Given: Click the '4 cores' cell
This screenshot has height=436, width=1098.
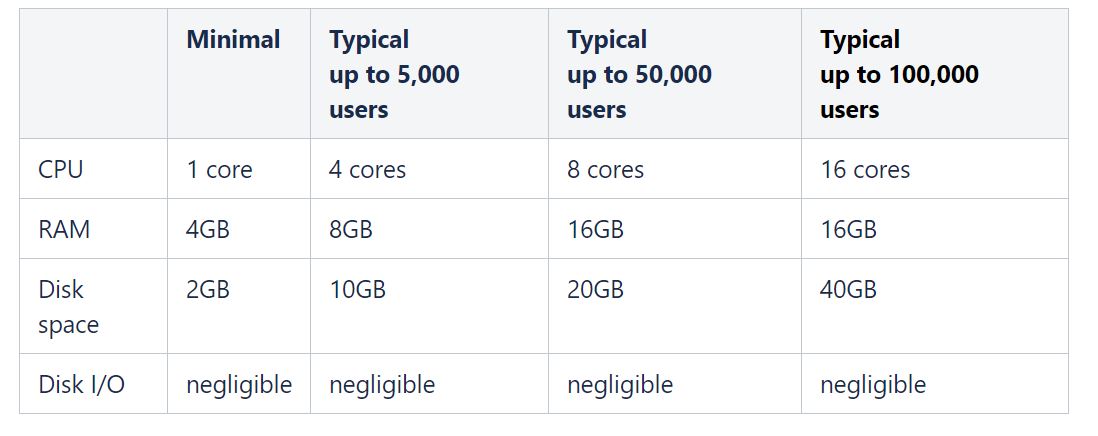Looking at the screenshot, I should [x=368, y=169].
